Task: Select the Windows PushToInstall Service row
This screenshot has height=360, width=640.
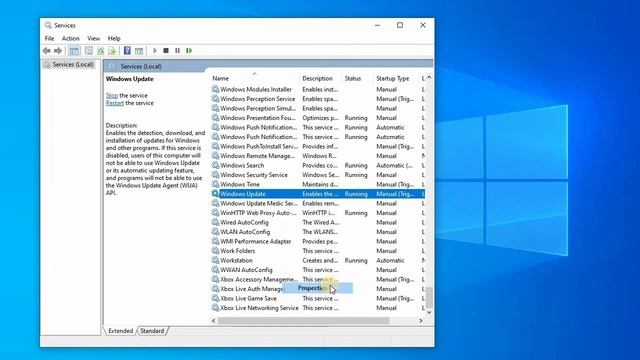Action: click(x=318, y=146)
